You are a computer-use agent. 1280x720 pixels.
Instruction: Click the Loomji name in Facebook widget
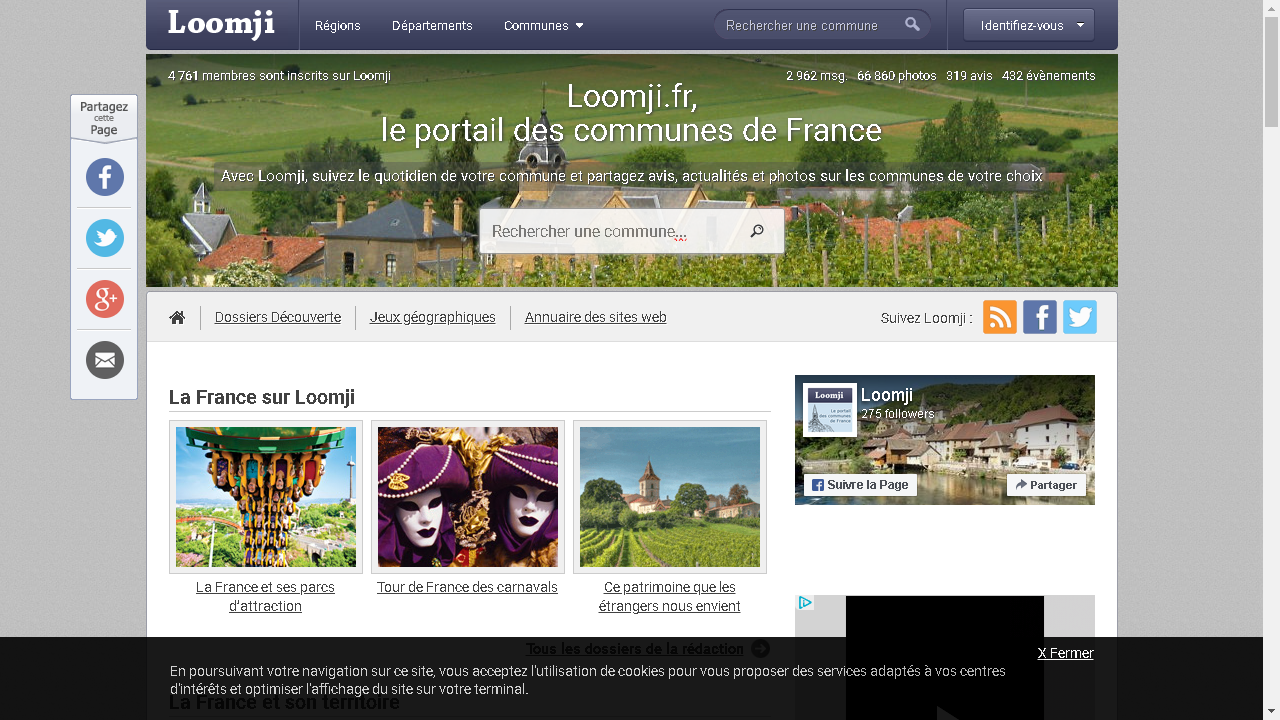tap(887, 395)
